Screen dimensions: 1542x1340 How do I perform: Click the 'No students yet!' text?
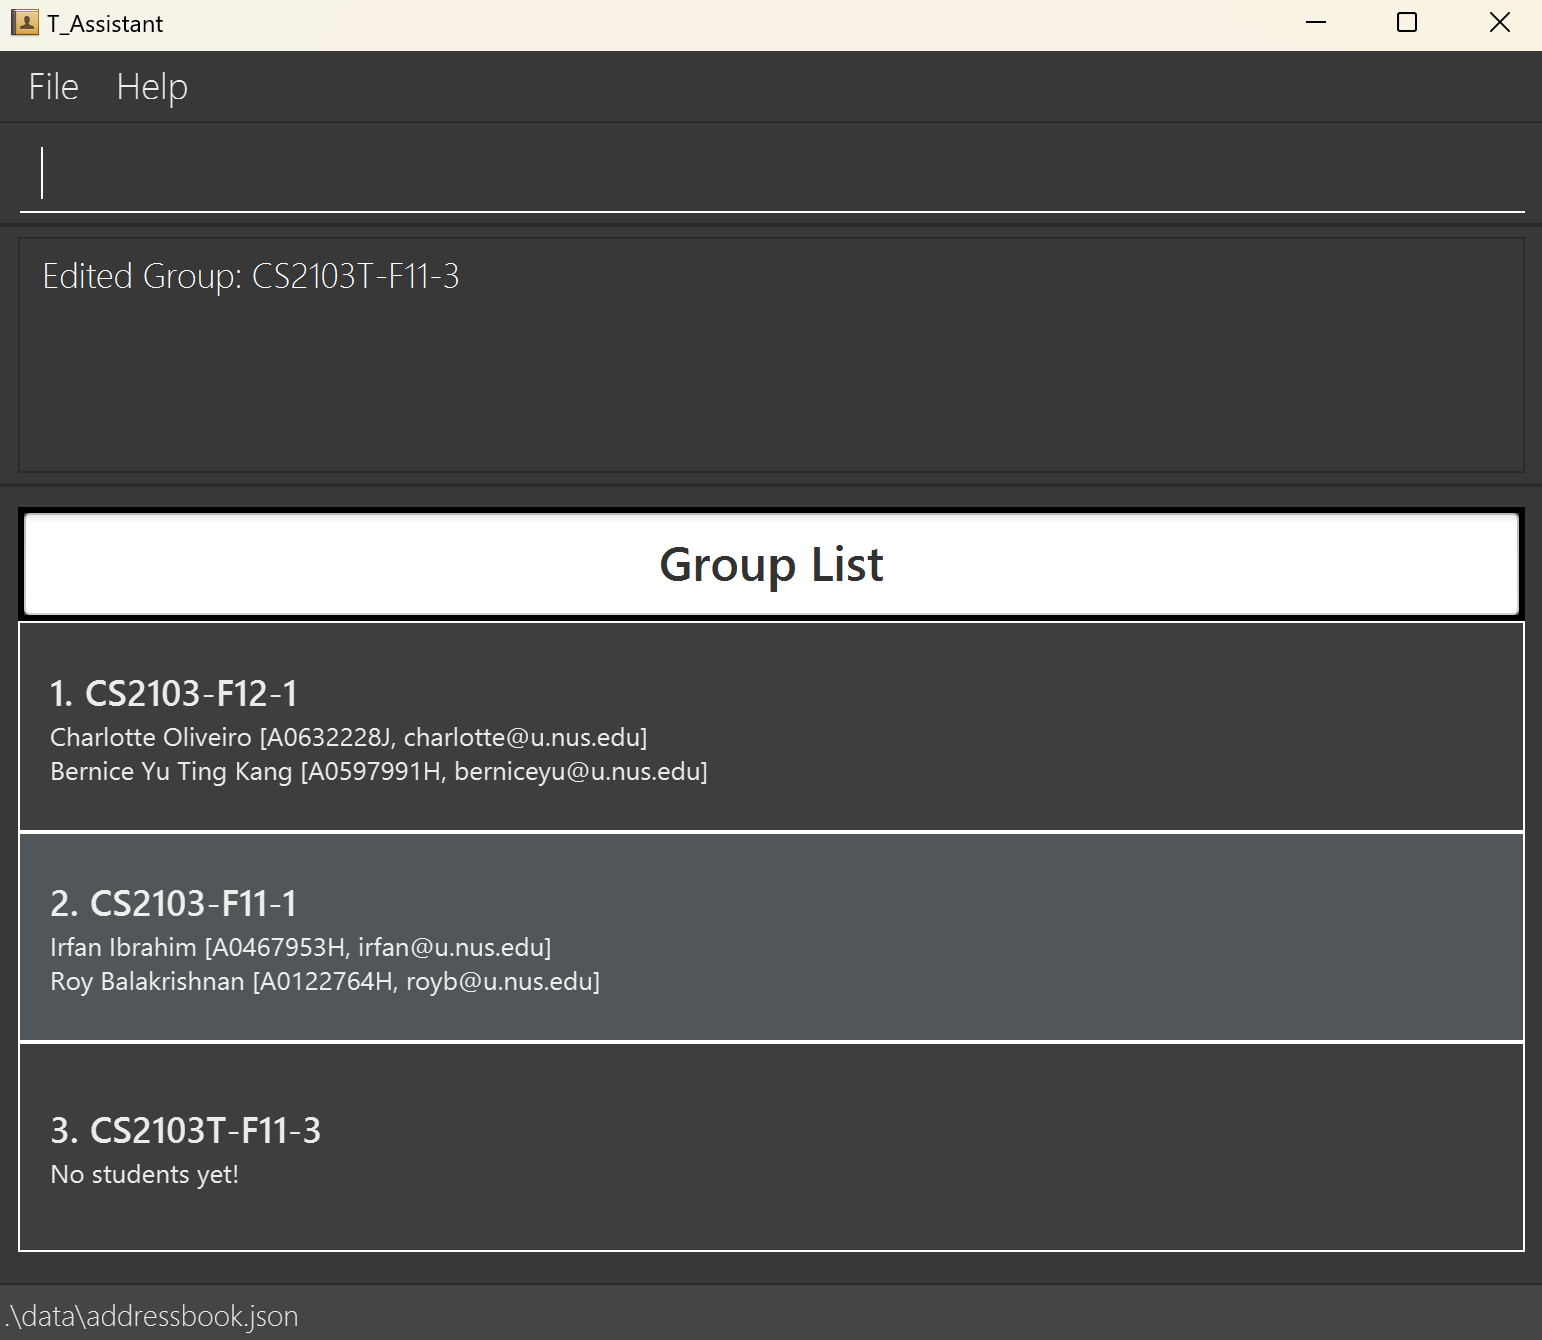tap(145, 1175)
